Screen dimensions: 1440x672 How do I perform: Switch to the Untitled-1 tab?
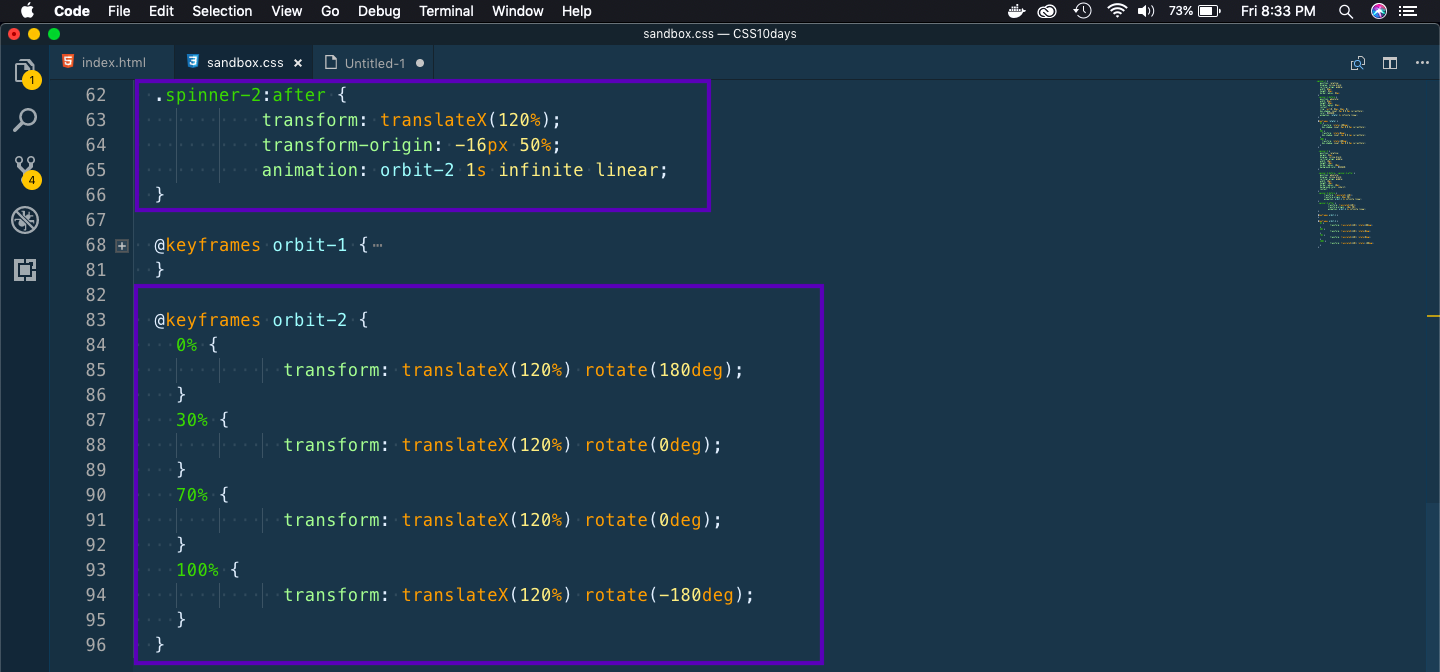pos(375,63)
